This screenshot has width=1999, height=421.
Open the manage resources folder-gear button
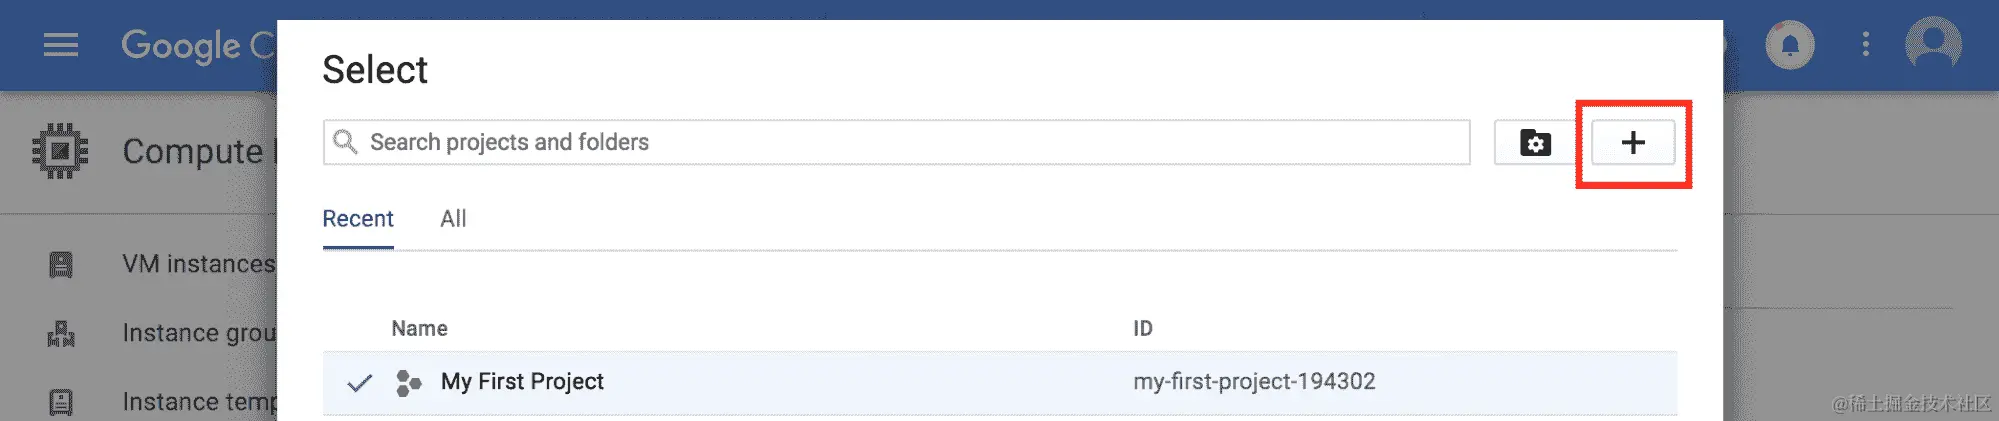click(1535, 142)
